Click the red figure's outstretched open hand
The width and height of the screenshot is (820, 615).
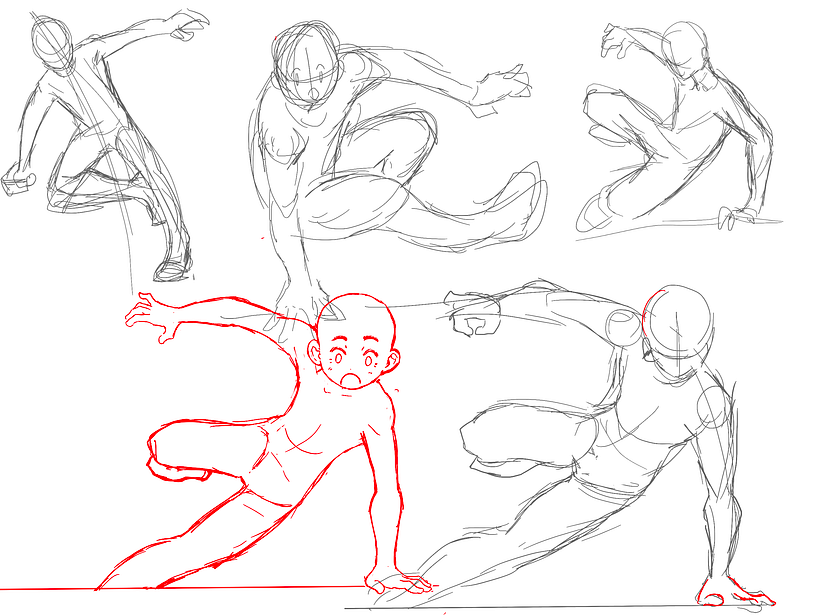click(x=150, y=317)
